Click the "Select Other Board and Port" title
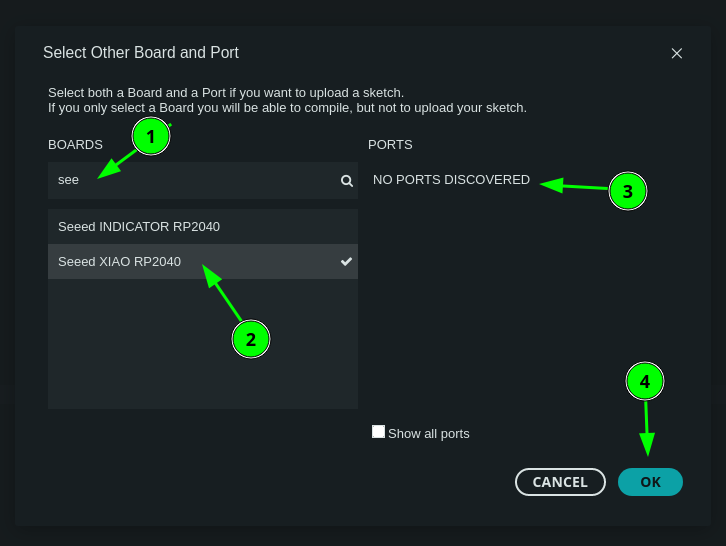The height and width of the screenshot is (546, 726). [141, 53]
